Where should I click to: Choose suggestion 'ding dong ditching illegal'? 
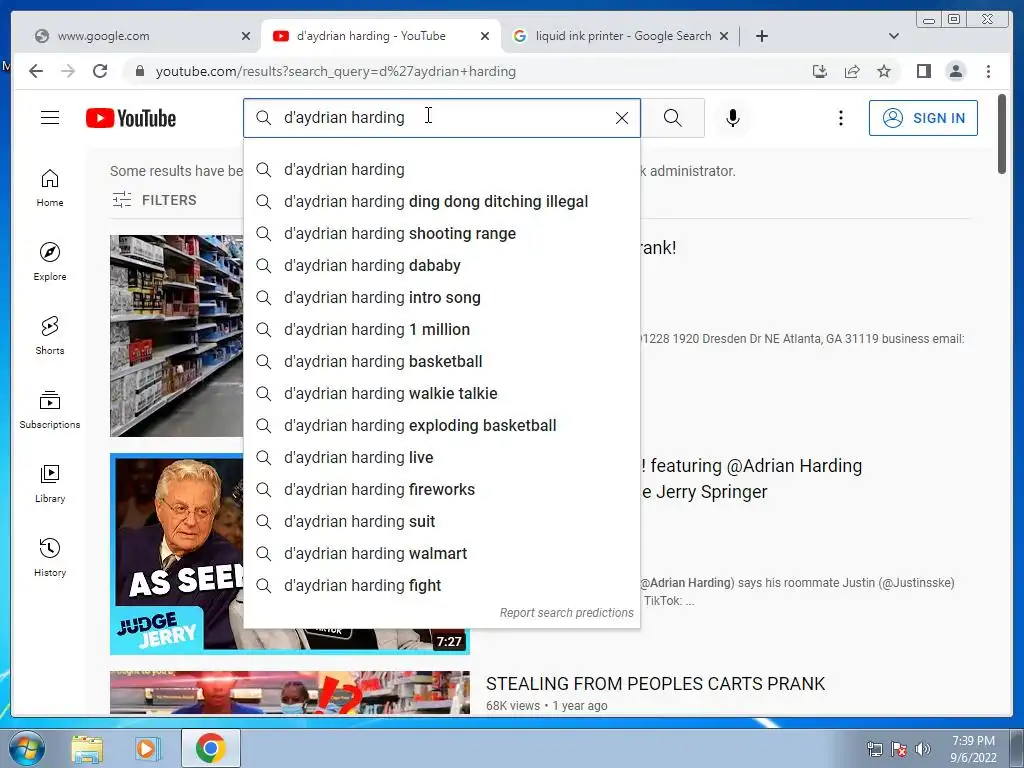click(441, 202)
